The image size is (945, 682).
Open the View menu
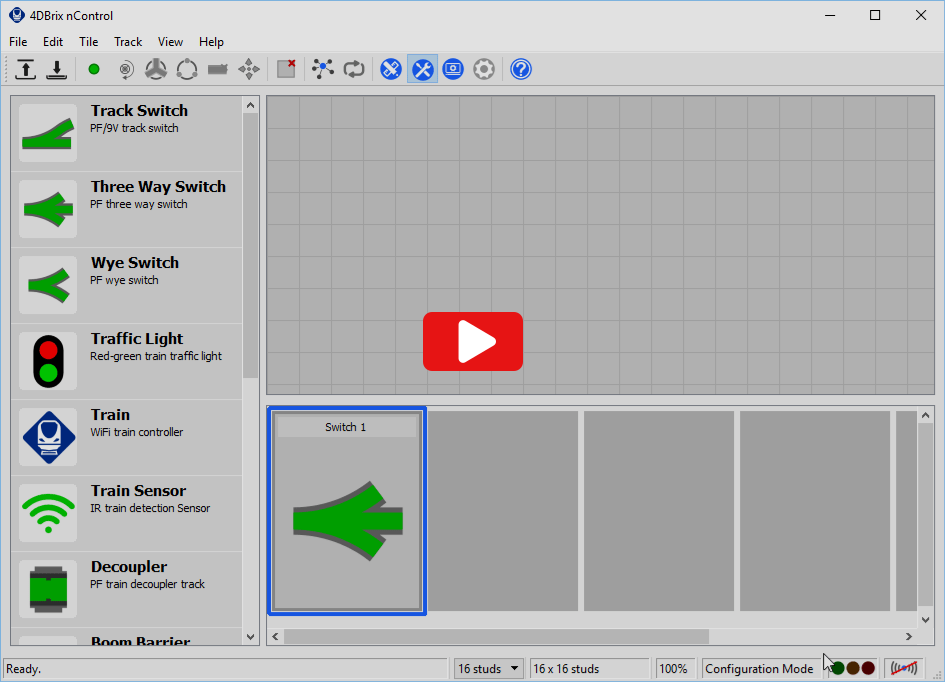pos(170,42)
